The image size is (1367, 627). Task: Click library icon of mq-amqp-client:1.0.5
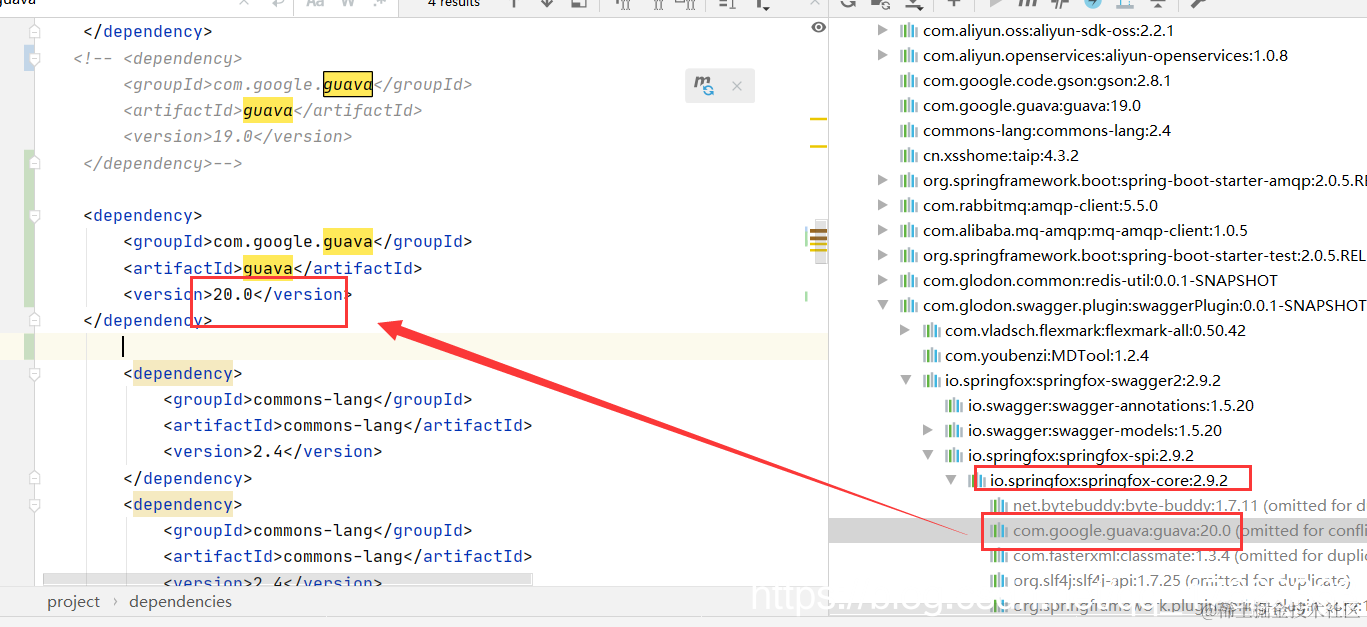908,231
